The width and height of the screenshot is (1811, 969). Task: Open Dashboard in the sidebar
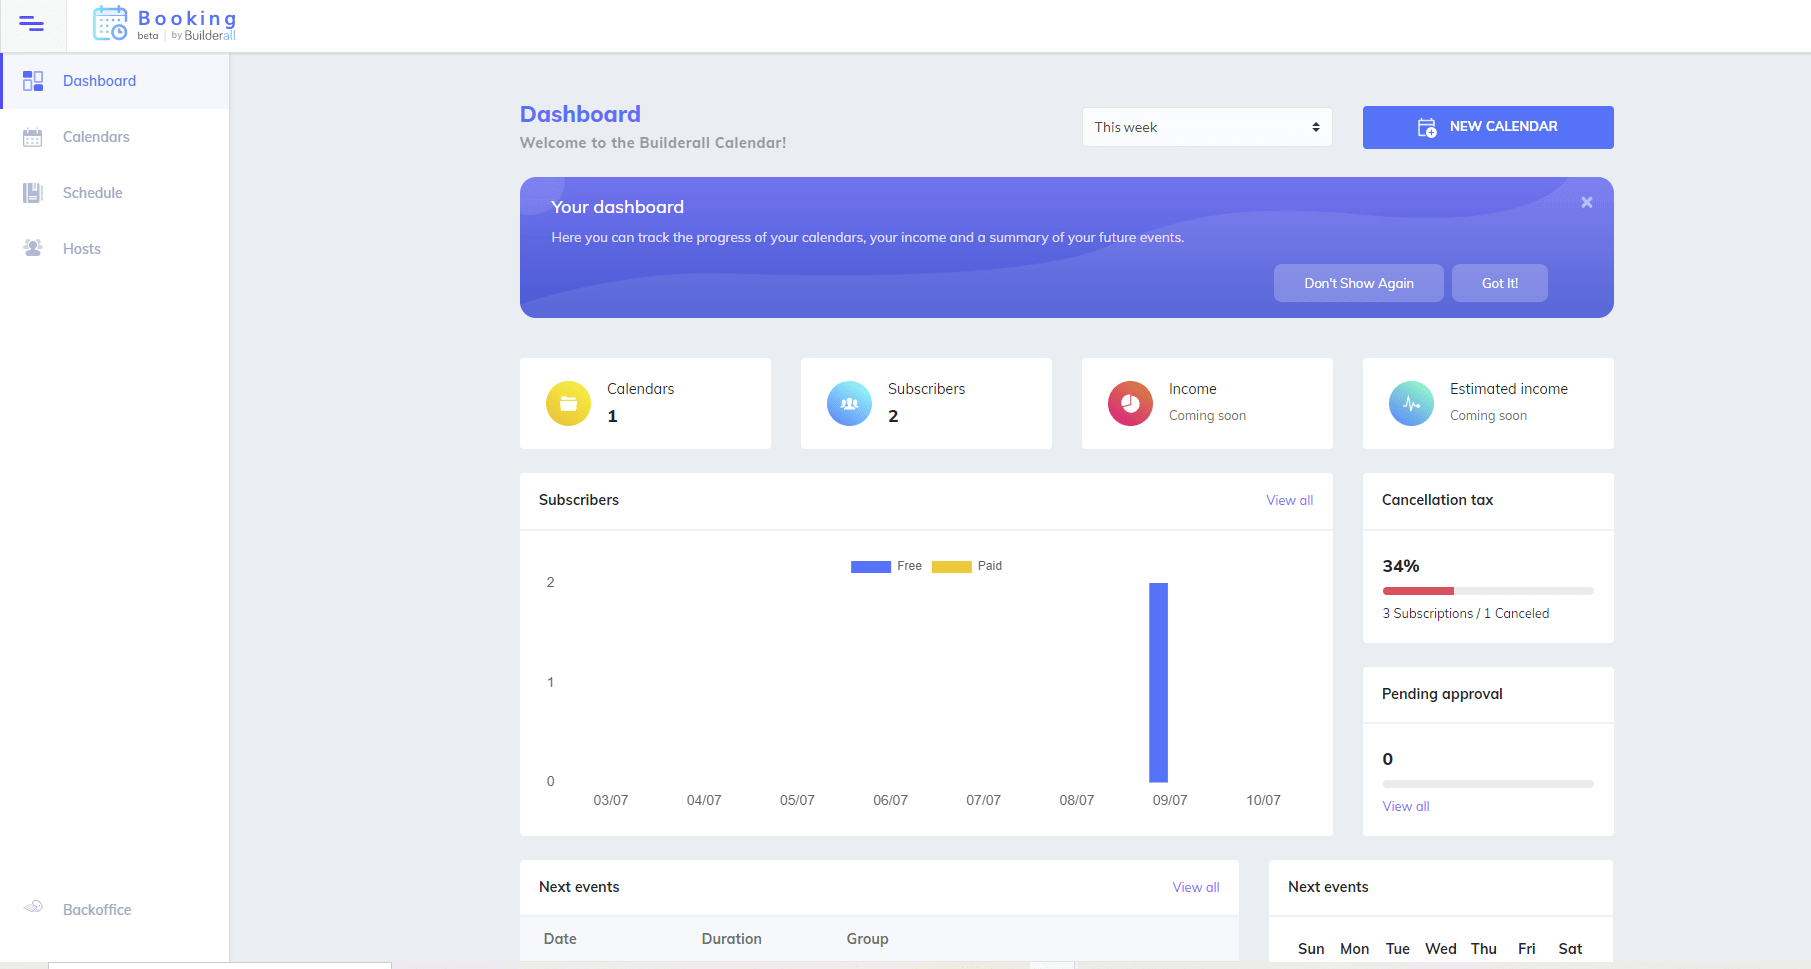click(99, 81)
